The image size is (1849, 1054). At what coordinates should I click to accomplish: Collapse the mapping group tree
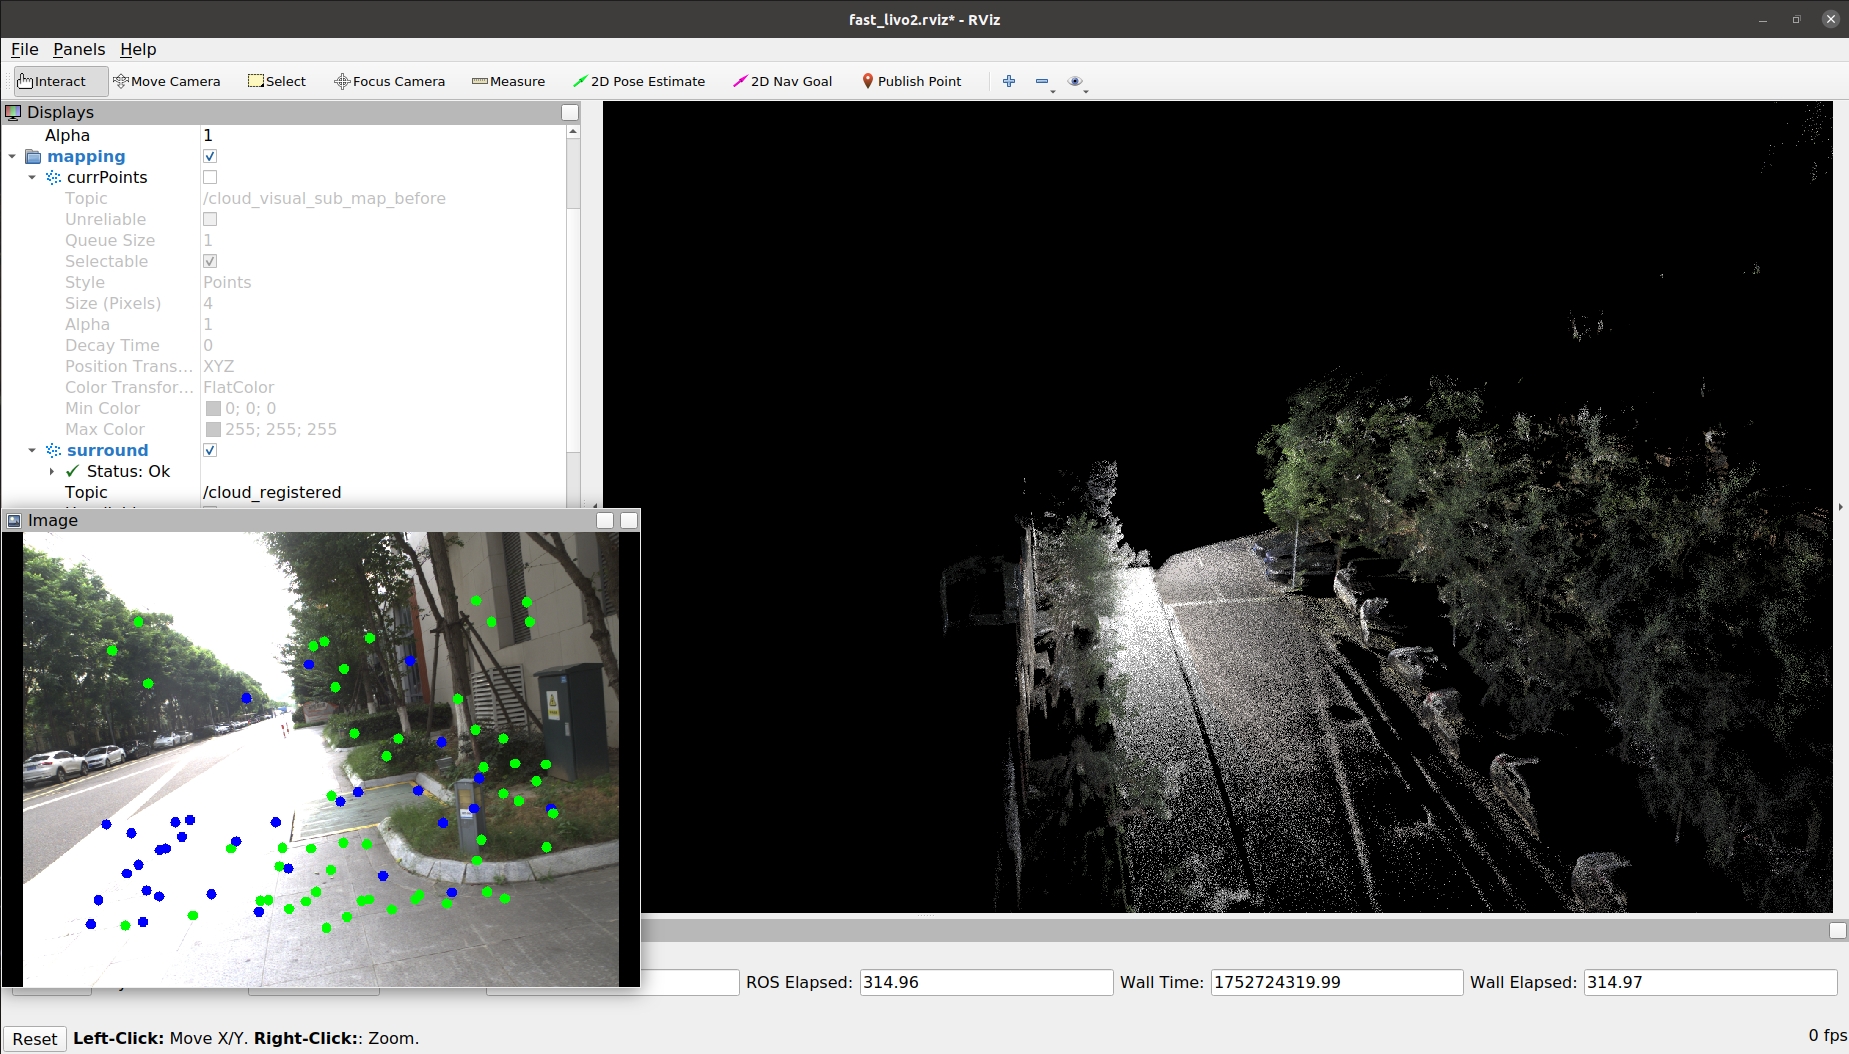click(x=12, y=157)
